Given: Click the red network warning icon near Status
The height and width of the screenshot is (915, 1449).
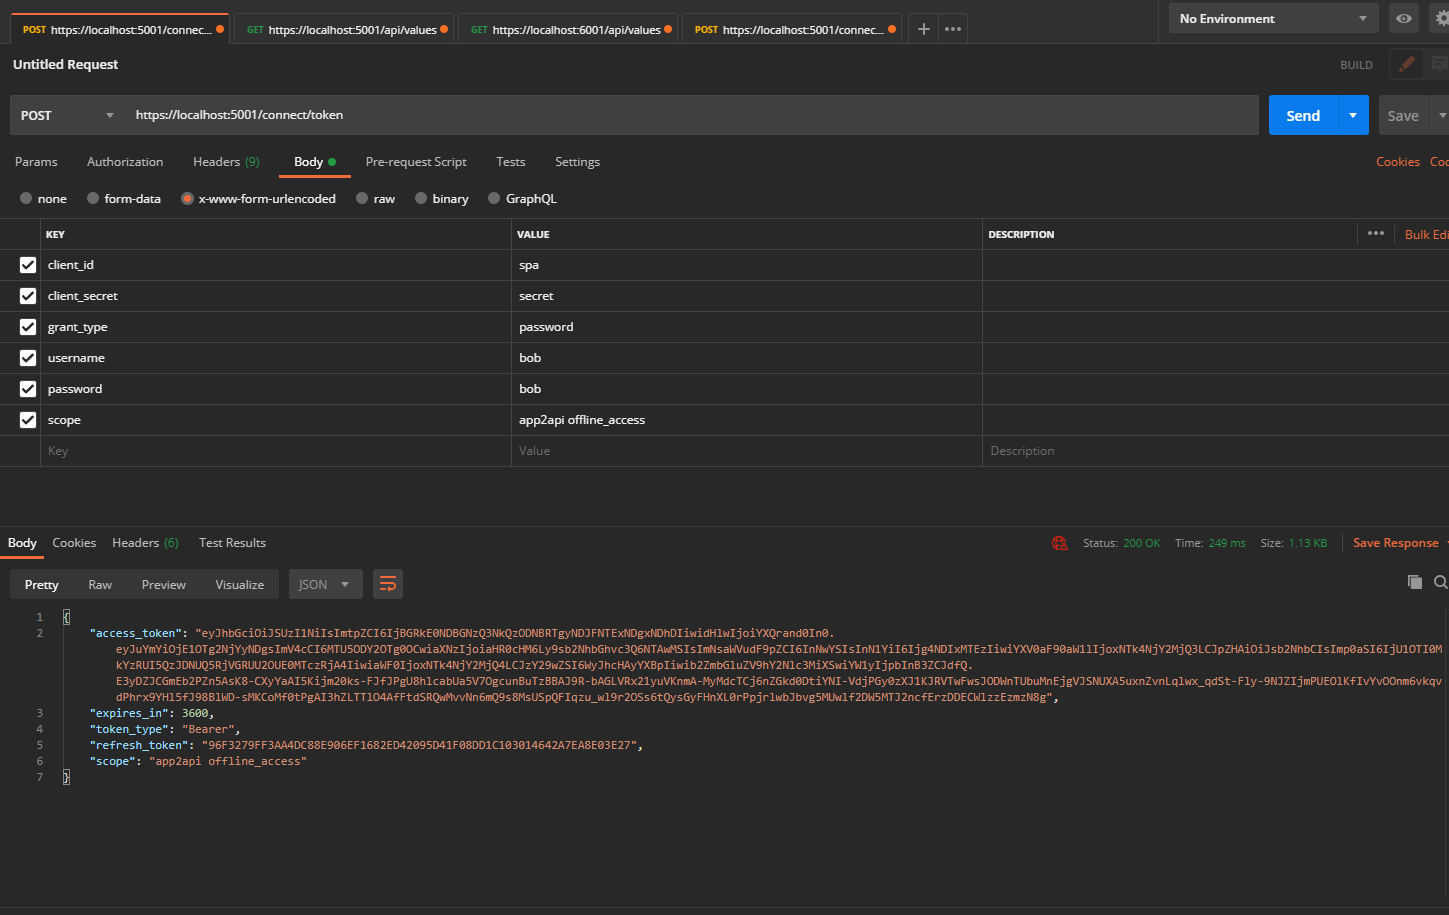Looking at the screenshot, I should point(1059,543).
